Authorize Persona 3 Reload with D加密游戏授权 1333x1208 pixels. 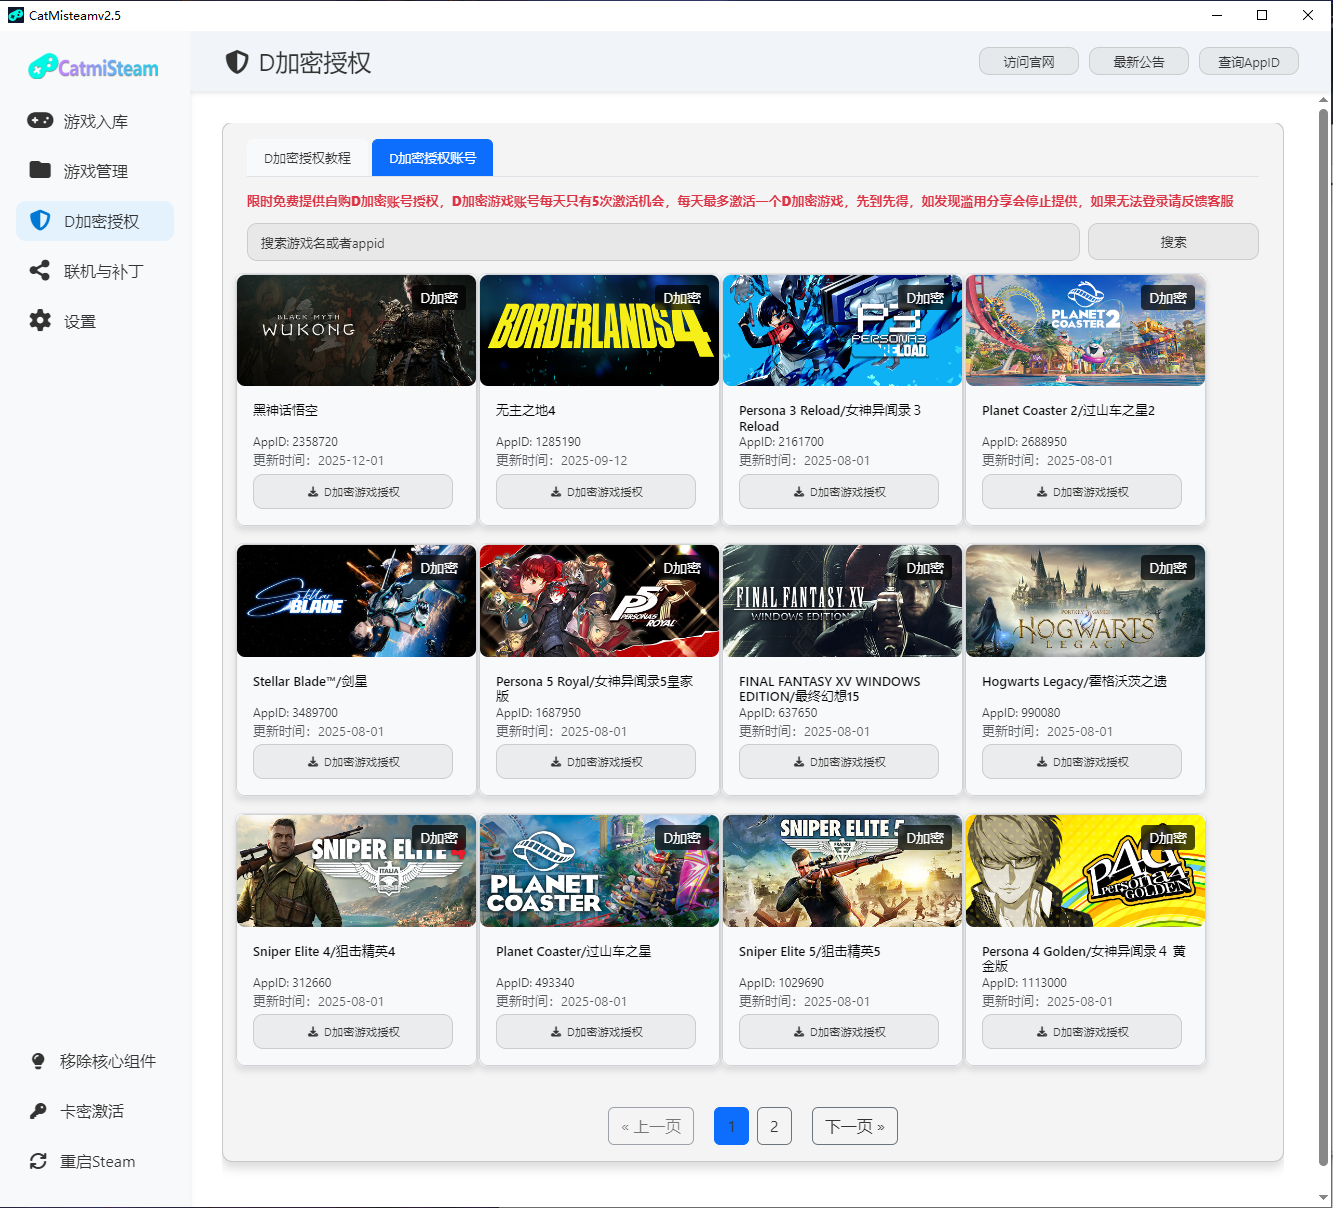(x=839, y=492)
